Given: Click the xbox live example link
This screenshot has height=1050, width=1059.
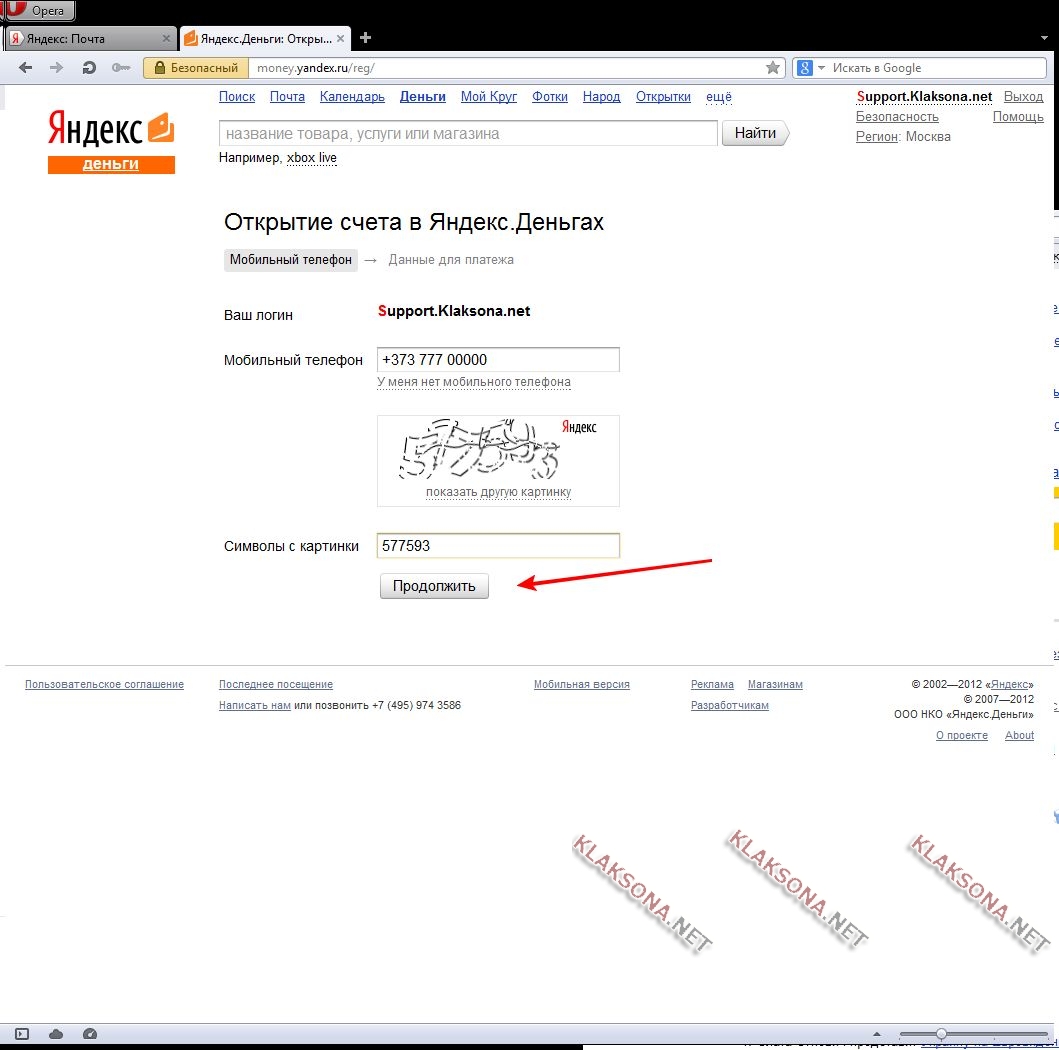Looking at the screenshot, I should (x=311, y=157).
